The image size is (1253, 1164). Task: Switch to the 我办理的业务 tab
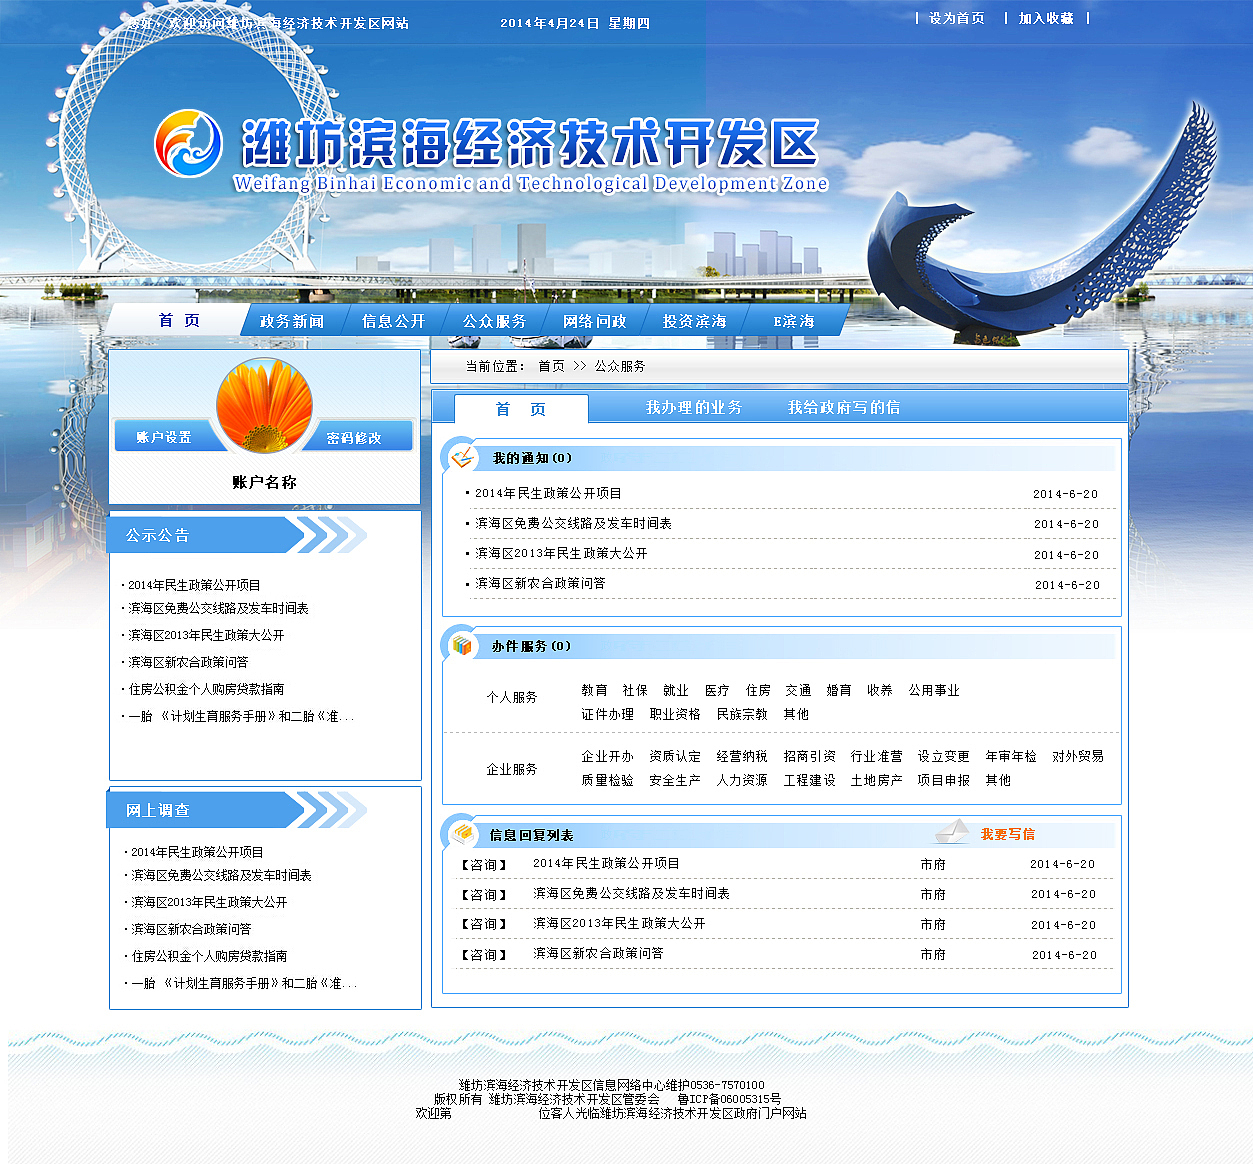tap(694, 407)
